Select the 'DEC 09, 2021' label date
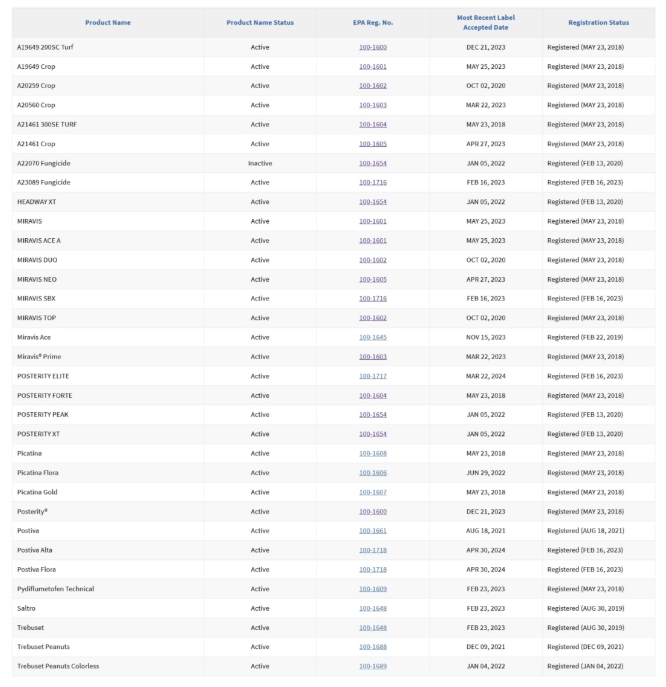Screen dimensions: 666x687 point(485,647)
